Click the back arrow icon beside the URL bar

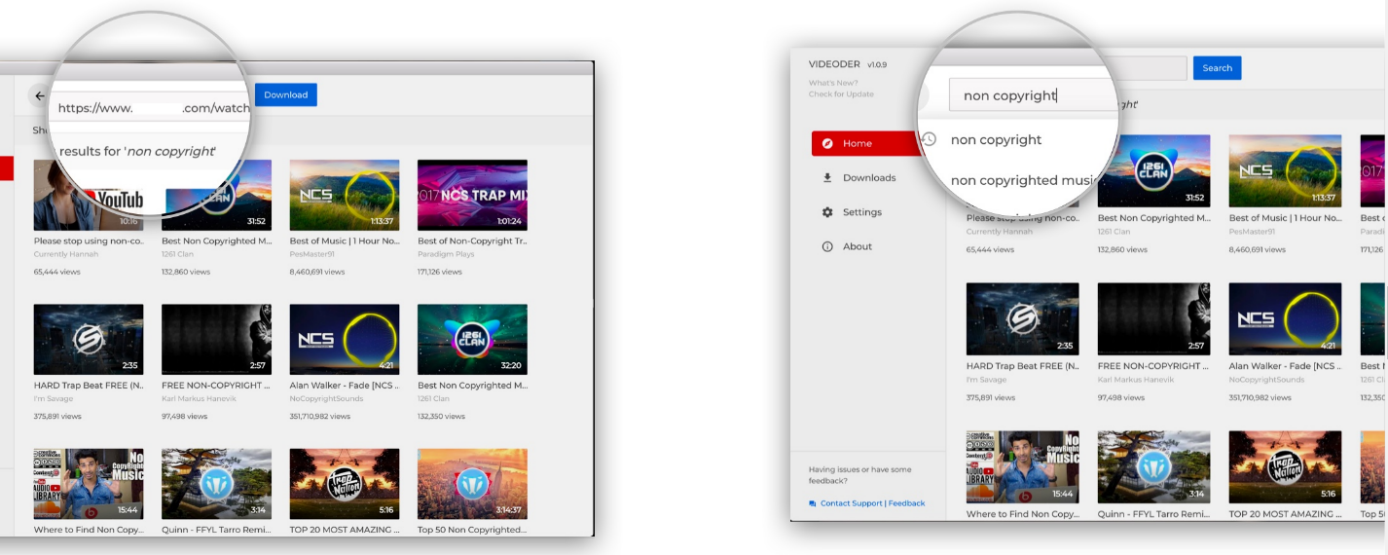[x=39, y=96]
